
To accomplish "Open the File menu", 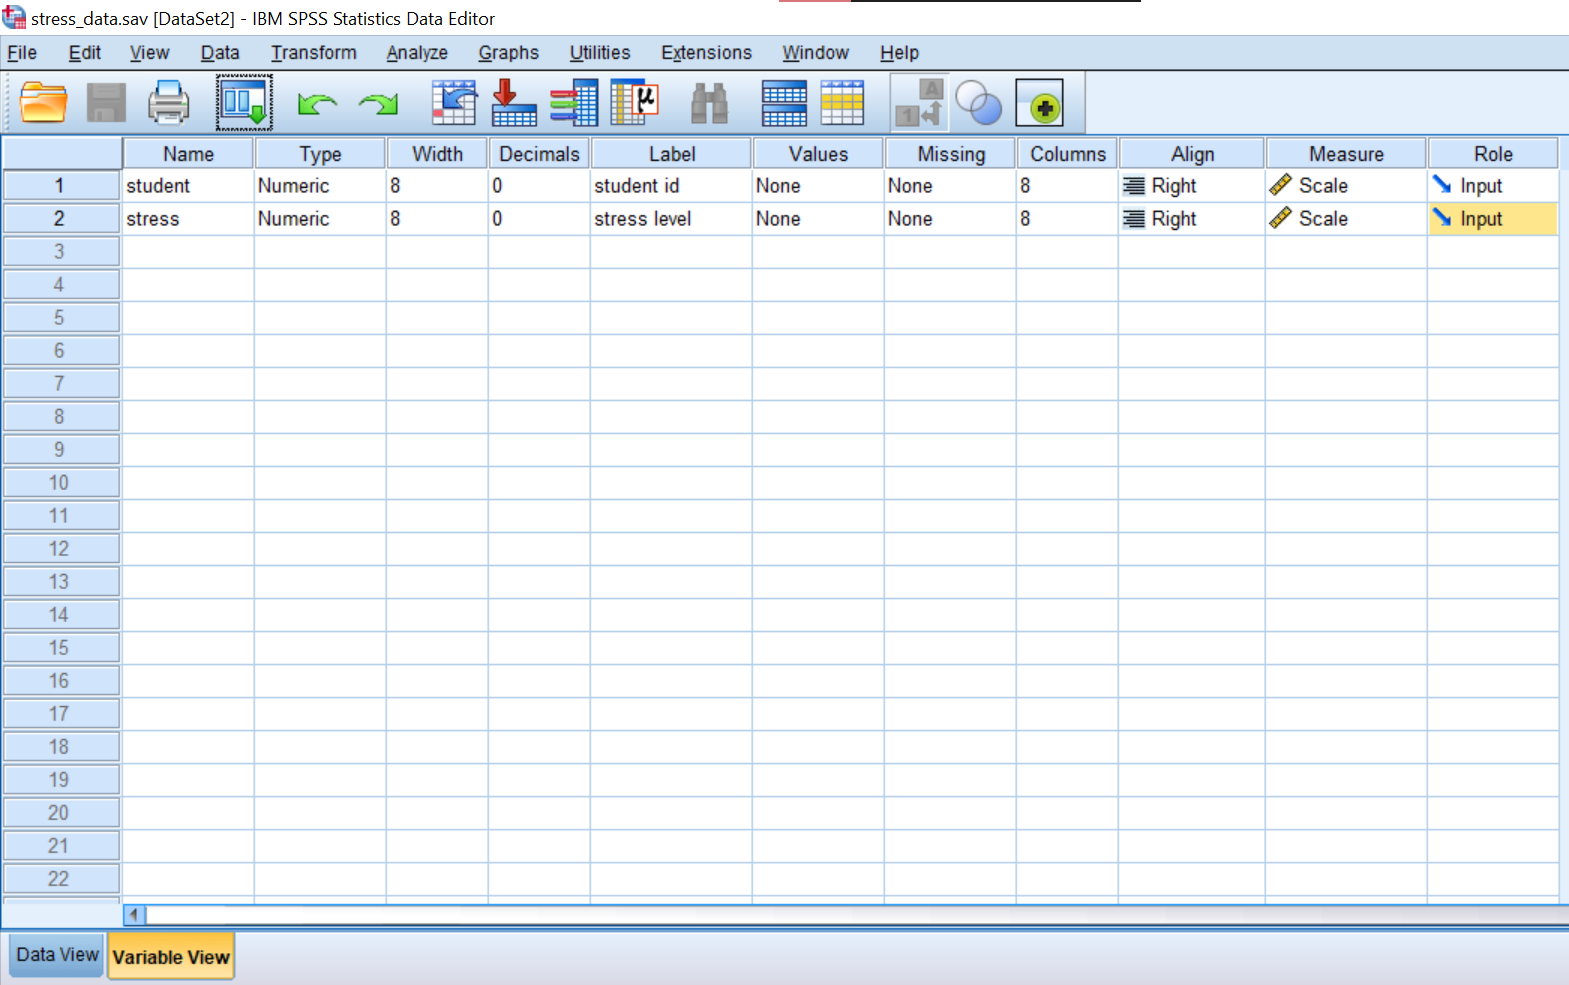I will click(x=22, y=53).
